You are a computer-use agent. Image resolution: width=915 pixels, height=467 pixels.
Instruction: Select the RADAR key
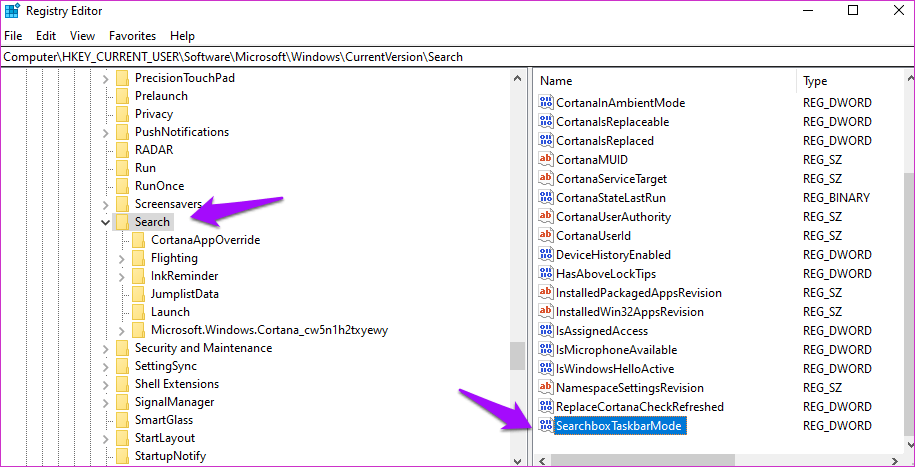click(154, 150)
